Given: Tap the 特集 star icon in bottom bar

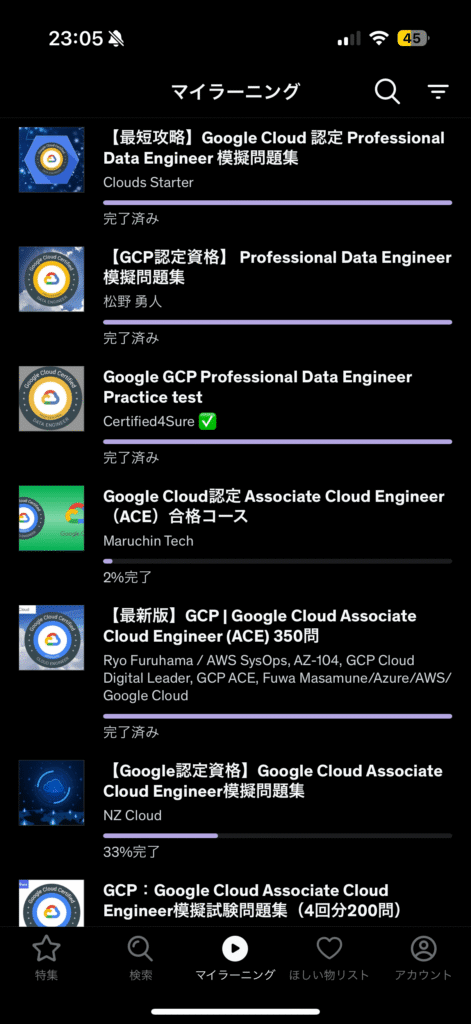Looking at the screenshot, I should (46, 948).
